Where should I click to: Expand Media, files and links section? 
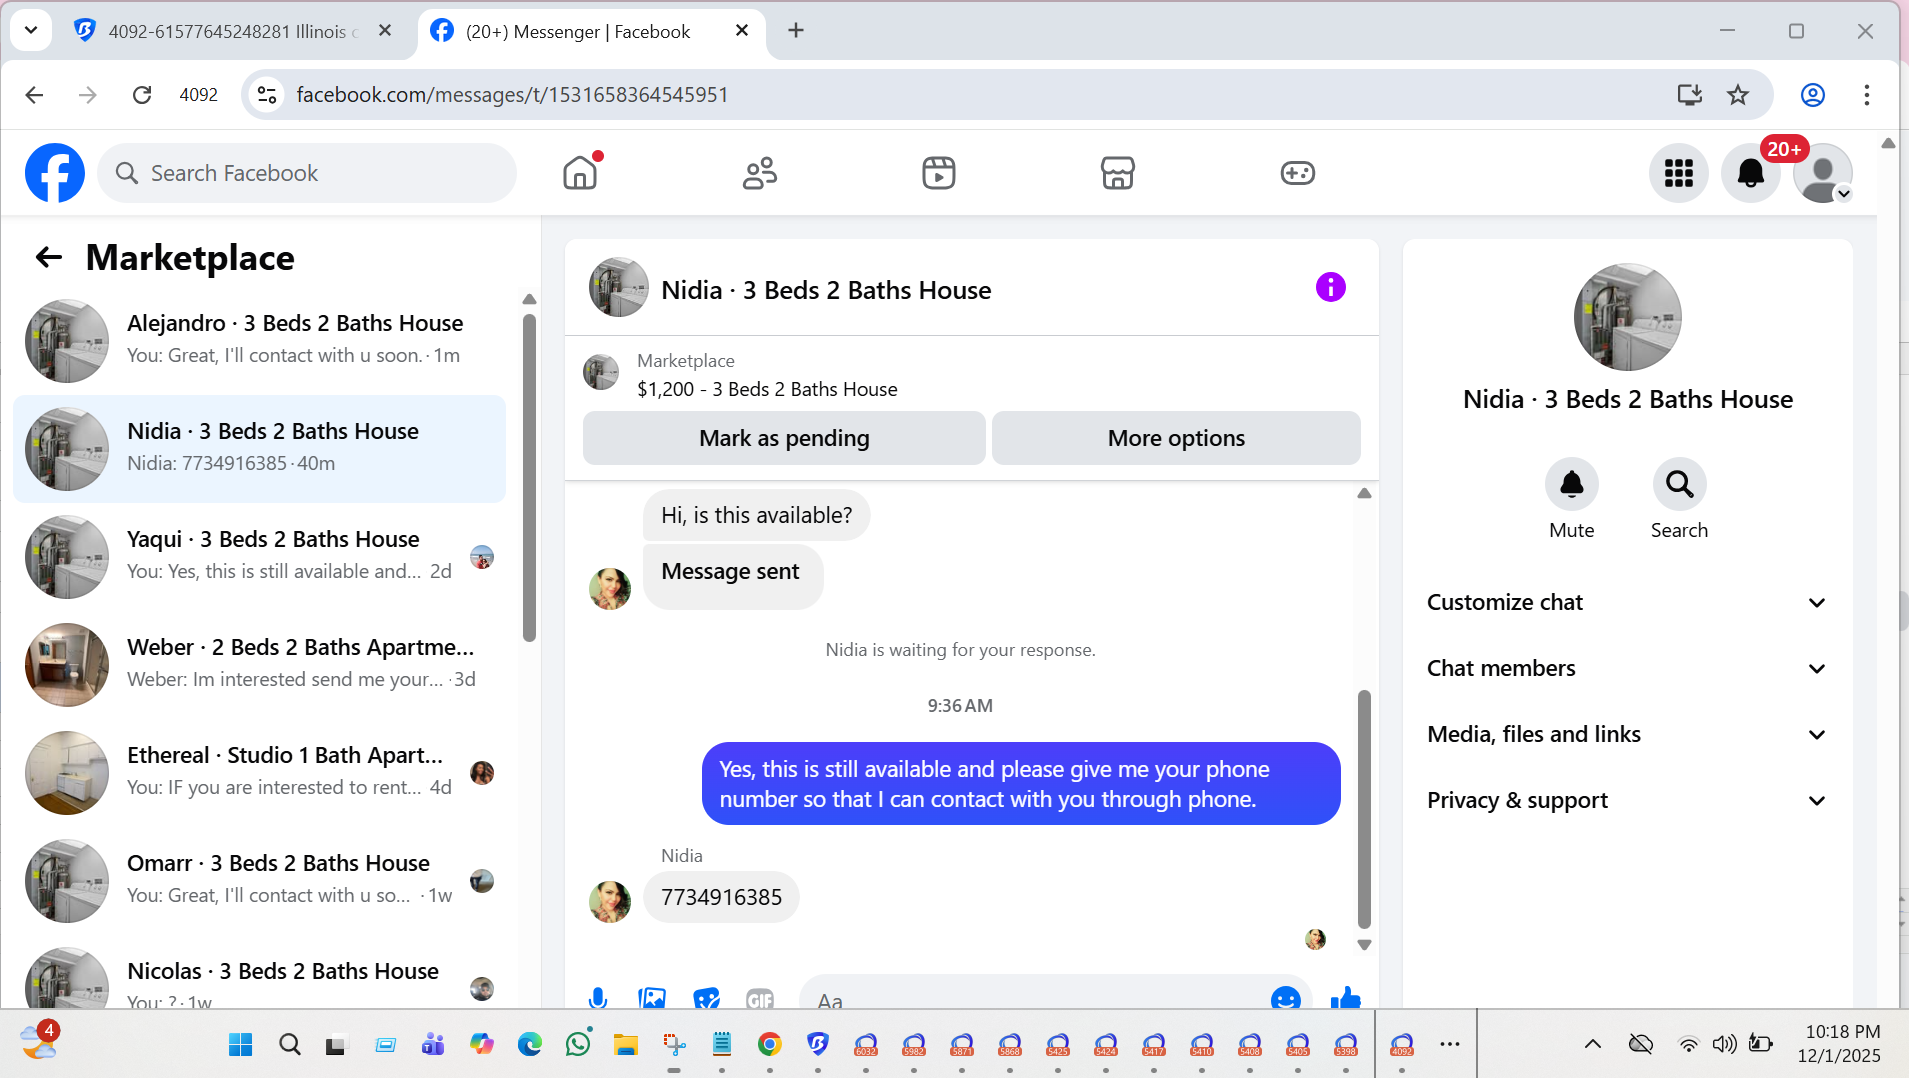coord(1627,734)
